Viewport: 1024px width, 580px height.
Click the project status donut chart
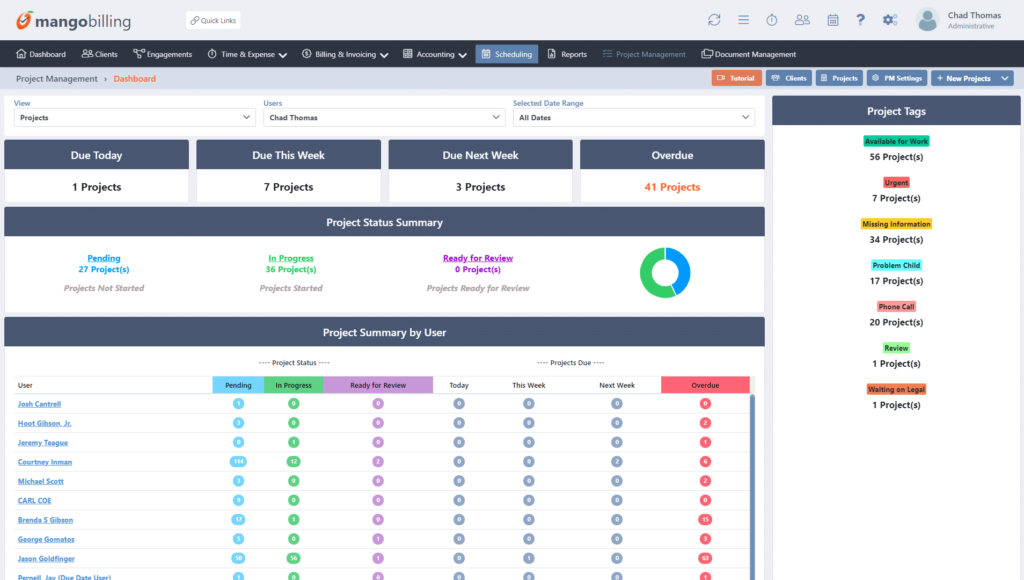click(x=665, y=273)
